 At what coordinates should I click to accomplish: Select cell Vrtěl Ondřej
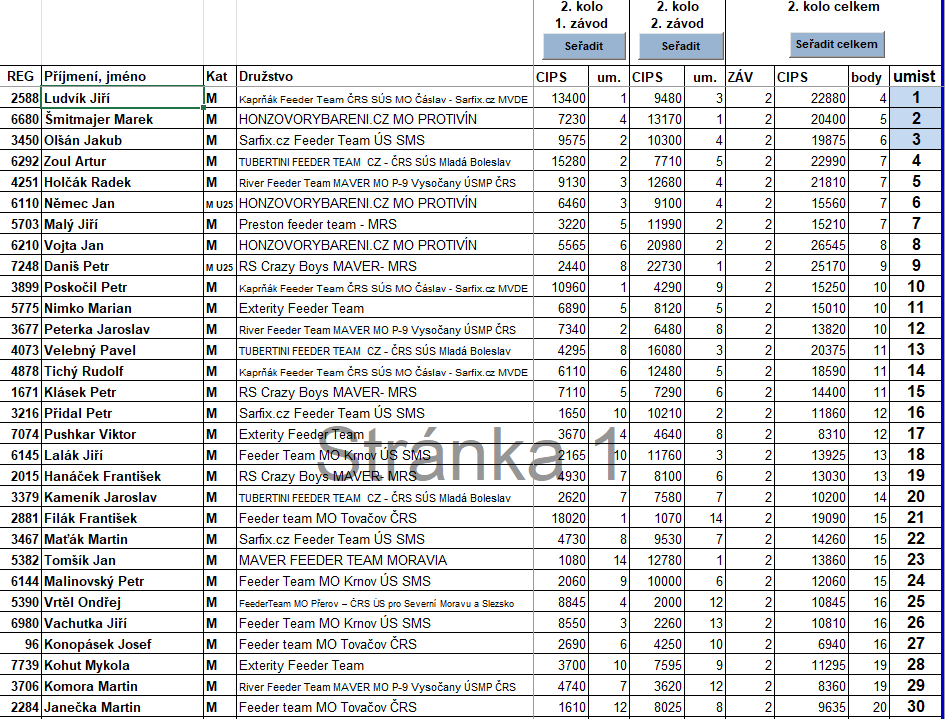(x=123, y=602)
